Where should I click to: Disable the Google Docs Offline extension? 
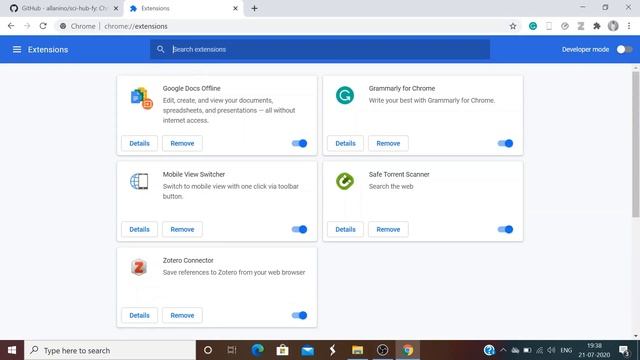tap(299, 143)
